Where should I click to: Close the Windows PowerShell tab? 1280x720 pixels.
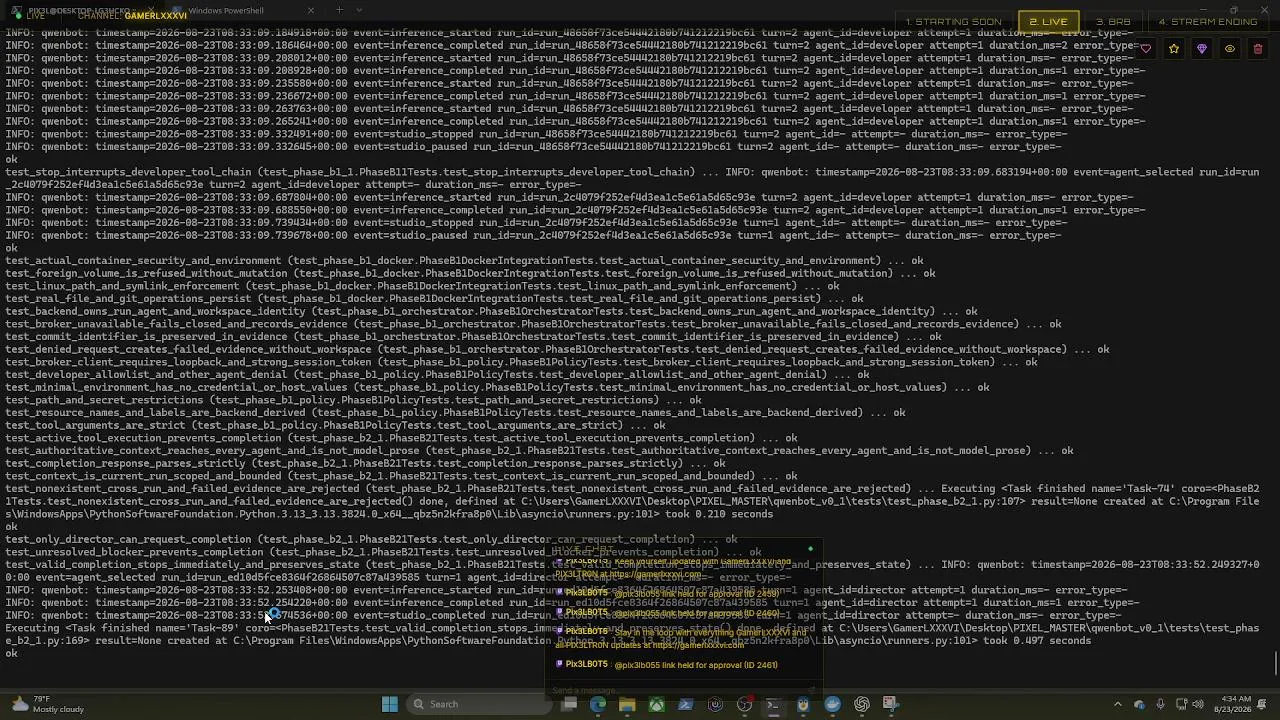pyautogui.click(x=310, y=11)
